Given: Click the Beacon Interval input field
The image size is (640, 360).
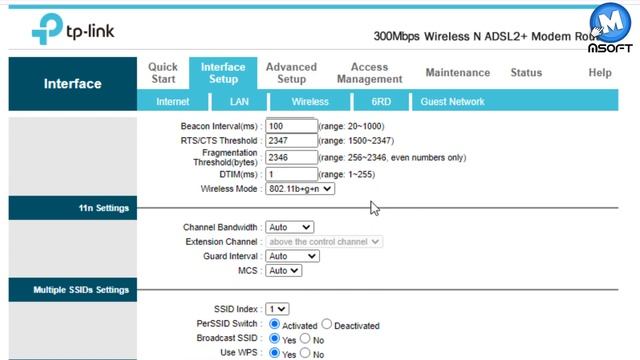Looking at the screenshot, I should 291,126.
